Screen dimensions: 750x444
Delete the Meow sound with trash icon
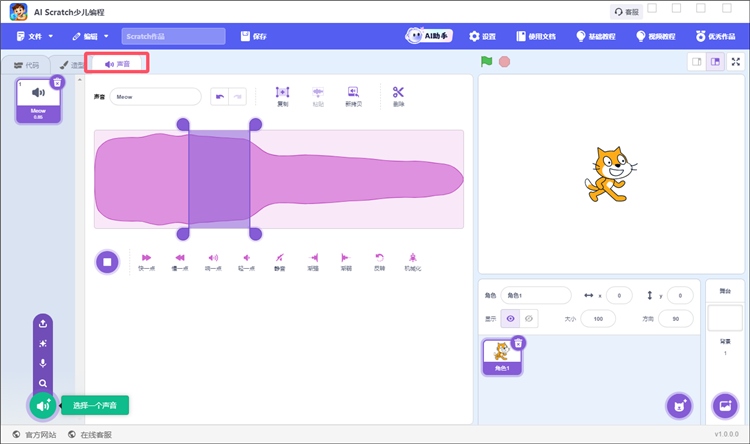[x=58, y=82]
